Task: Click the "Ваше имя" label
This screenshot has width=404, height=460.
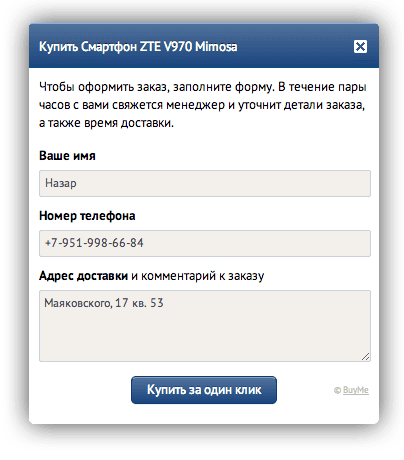Action: pyautogui.click(x=67, y=156)
